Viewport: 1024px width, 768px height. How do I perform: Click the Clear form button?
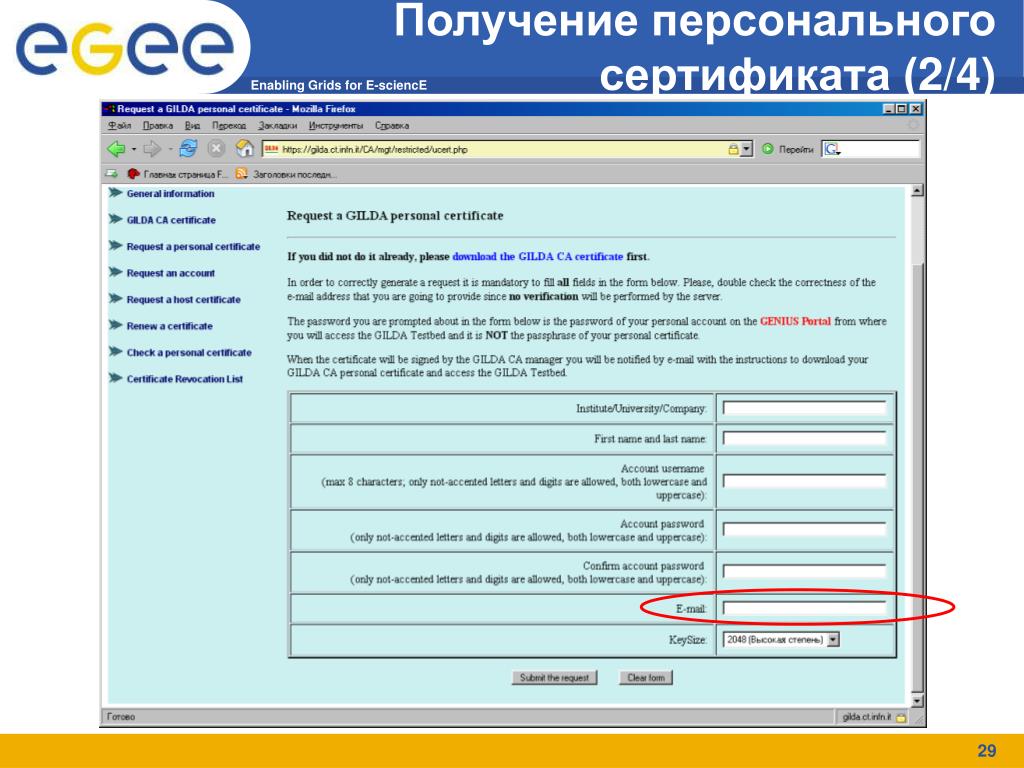[646, 678]
